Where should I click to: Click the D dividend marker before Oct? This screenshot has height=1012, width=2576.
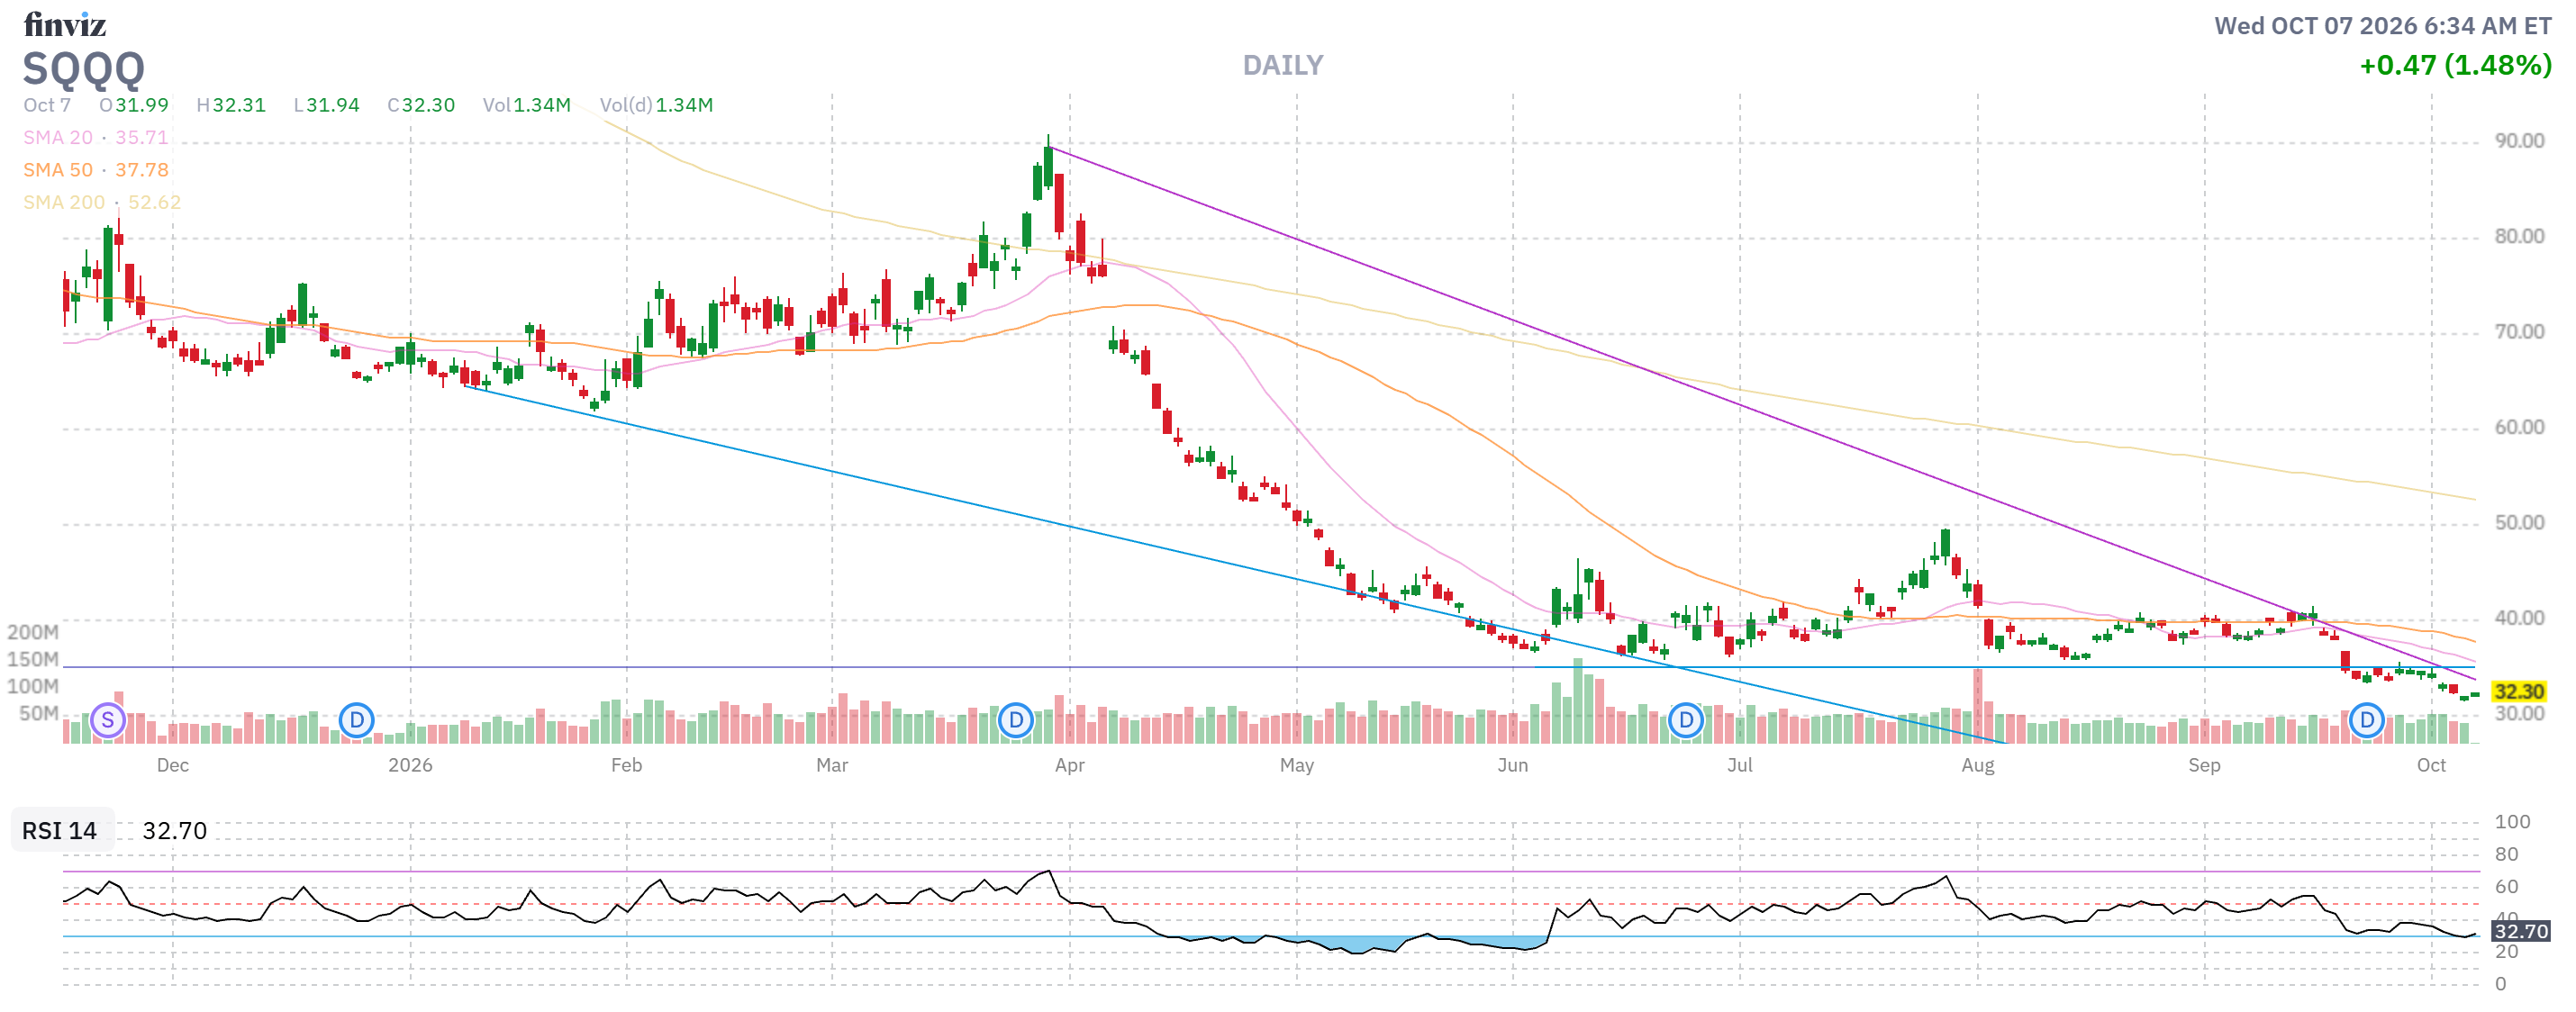2367,720
